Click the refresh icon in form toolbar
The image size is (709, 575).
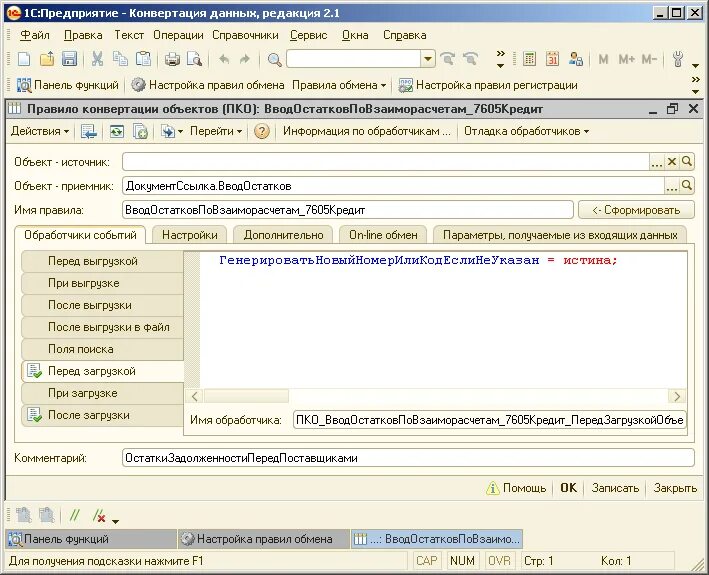click(117, 132)
